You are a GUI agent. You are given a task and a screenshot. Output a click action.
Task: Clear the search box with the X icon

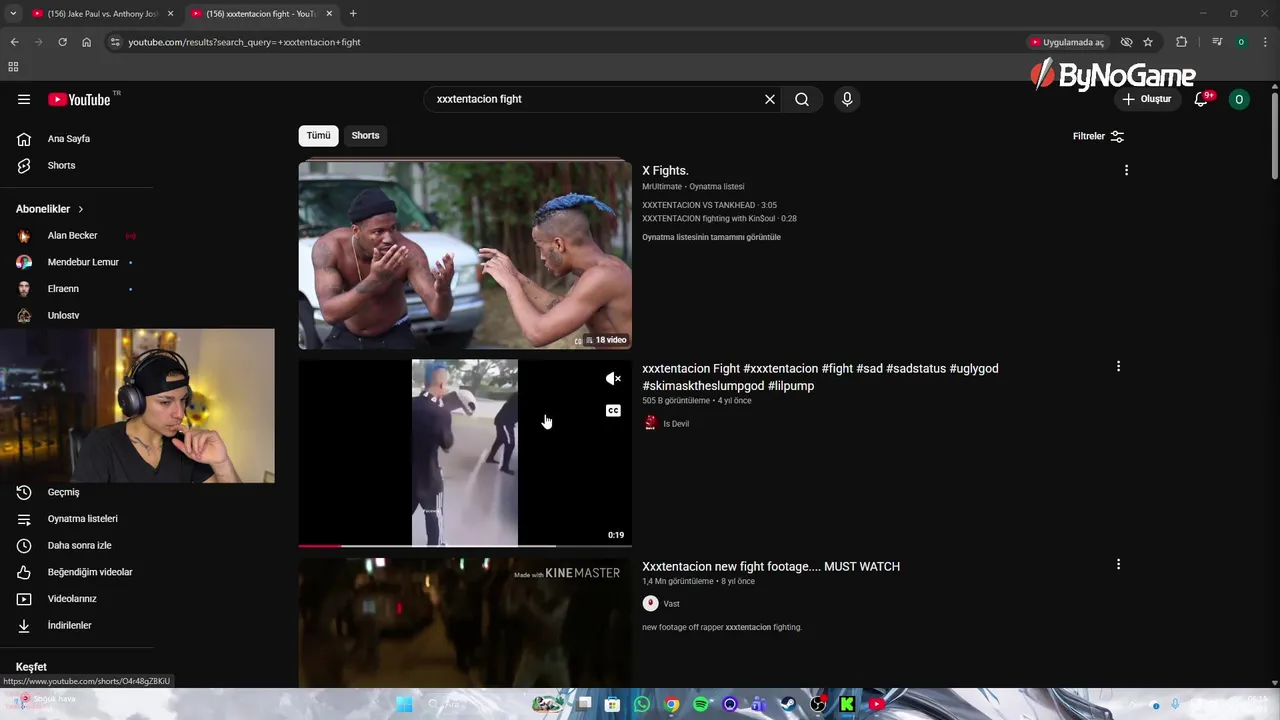(770, 99)
